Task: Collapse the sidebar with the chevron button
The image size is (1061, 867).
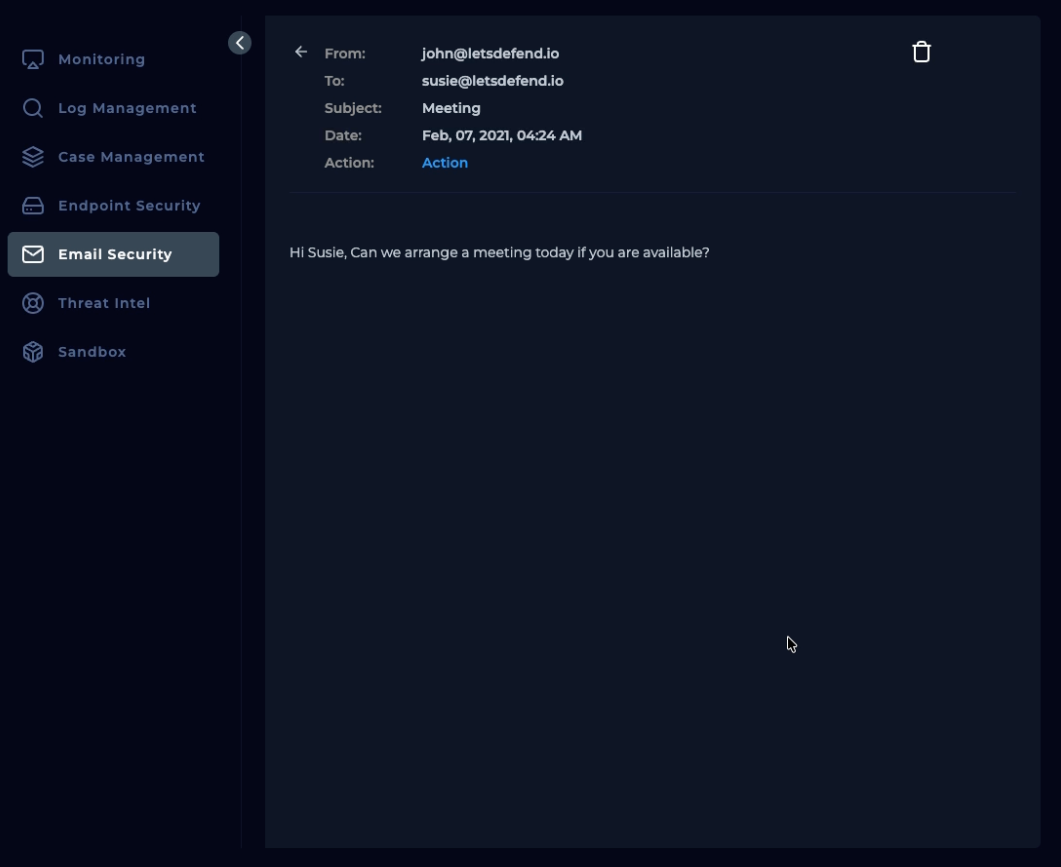Action: [240, 43]
